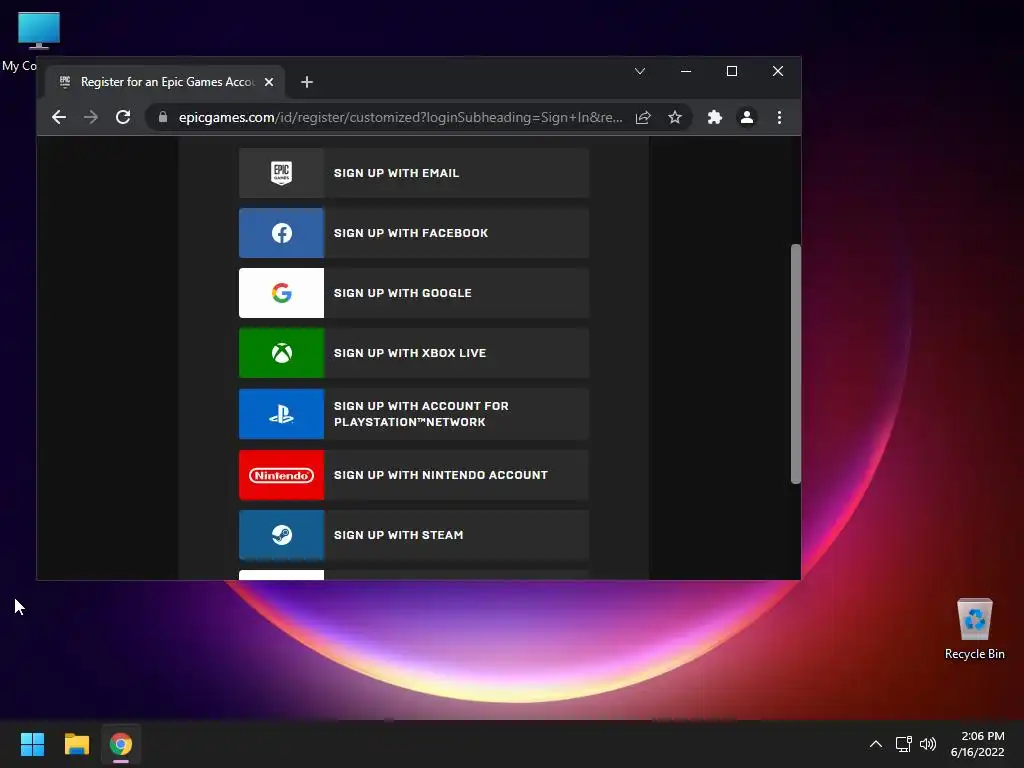
Task: Open a new Chrome tab
Action: point(307,82)
